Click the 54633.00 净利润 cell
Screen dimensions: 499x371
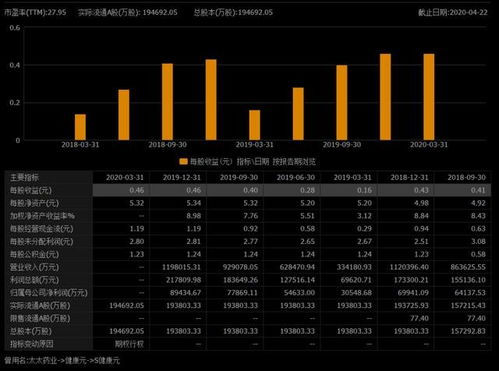click(x=299, y=293)
